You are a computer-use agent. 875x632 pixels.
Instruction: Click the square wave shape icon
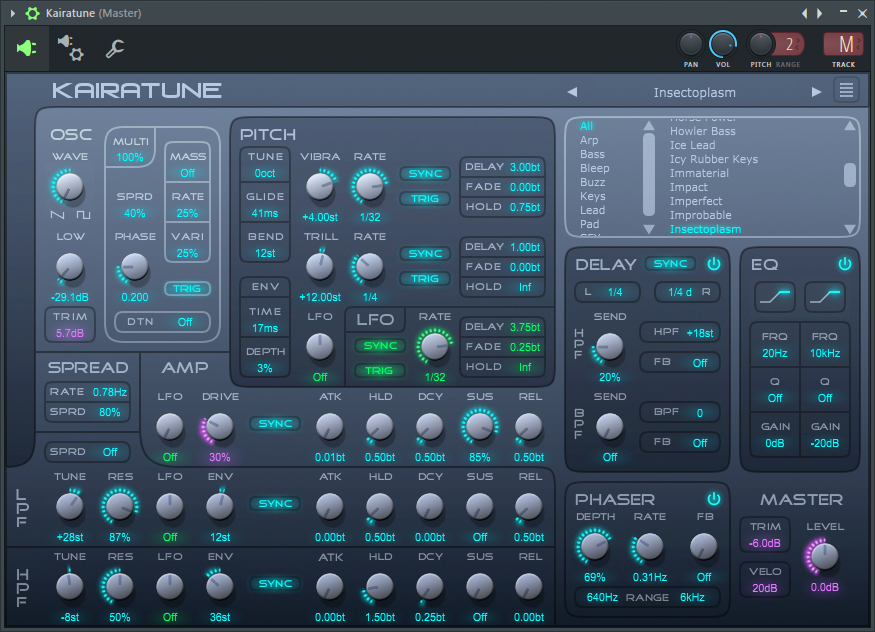[83, 215]
